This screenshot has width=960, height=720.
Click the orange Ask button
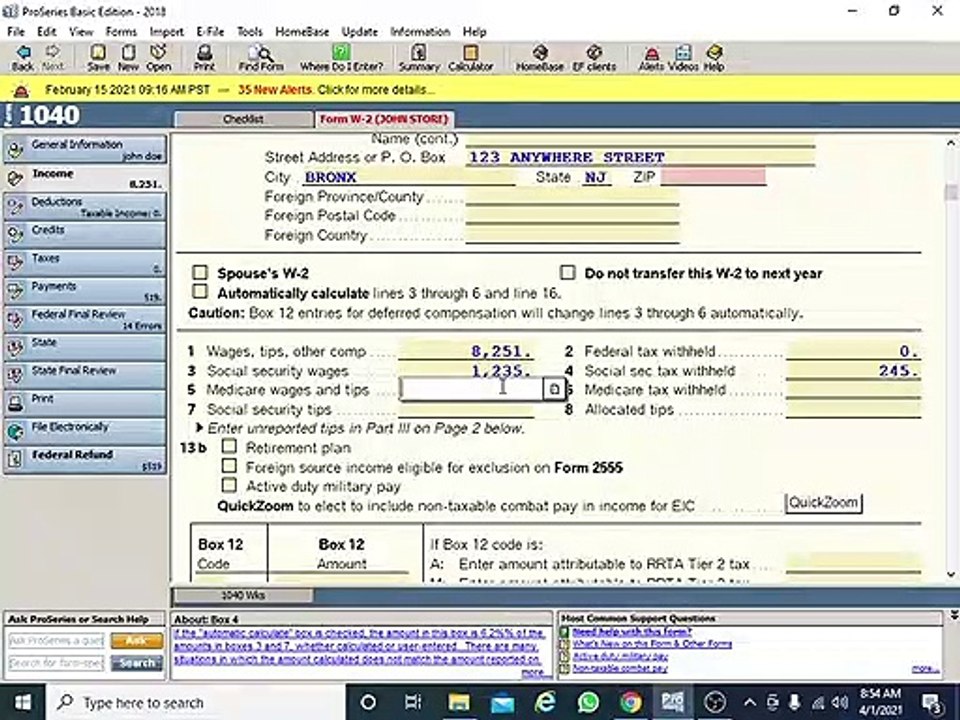coord(137,640)
